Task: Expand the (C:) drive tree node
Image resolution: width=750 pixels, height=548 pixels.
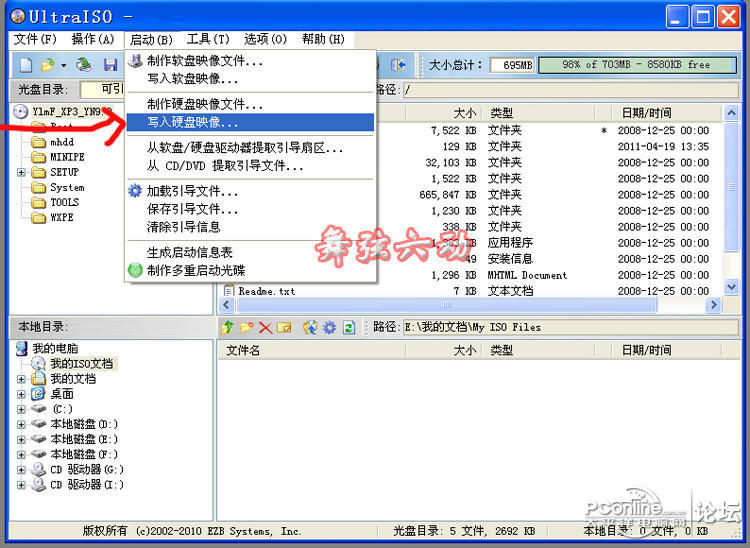Action: [21, 409]
